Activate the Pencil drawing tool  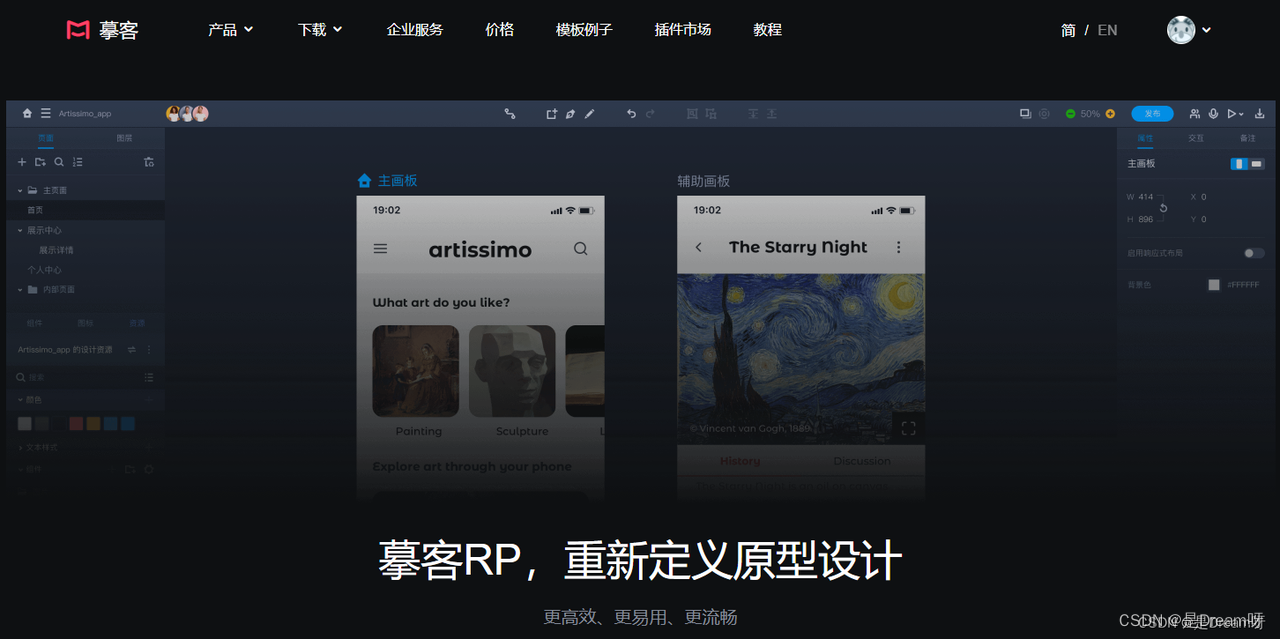[589, 114]
